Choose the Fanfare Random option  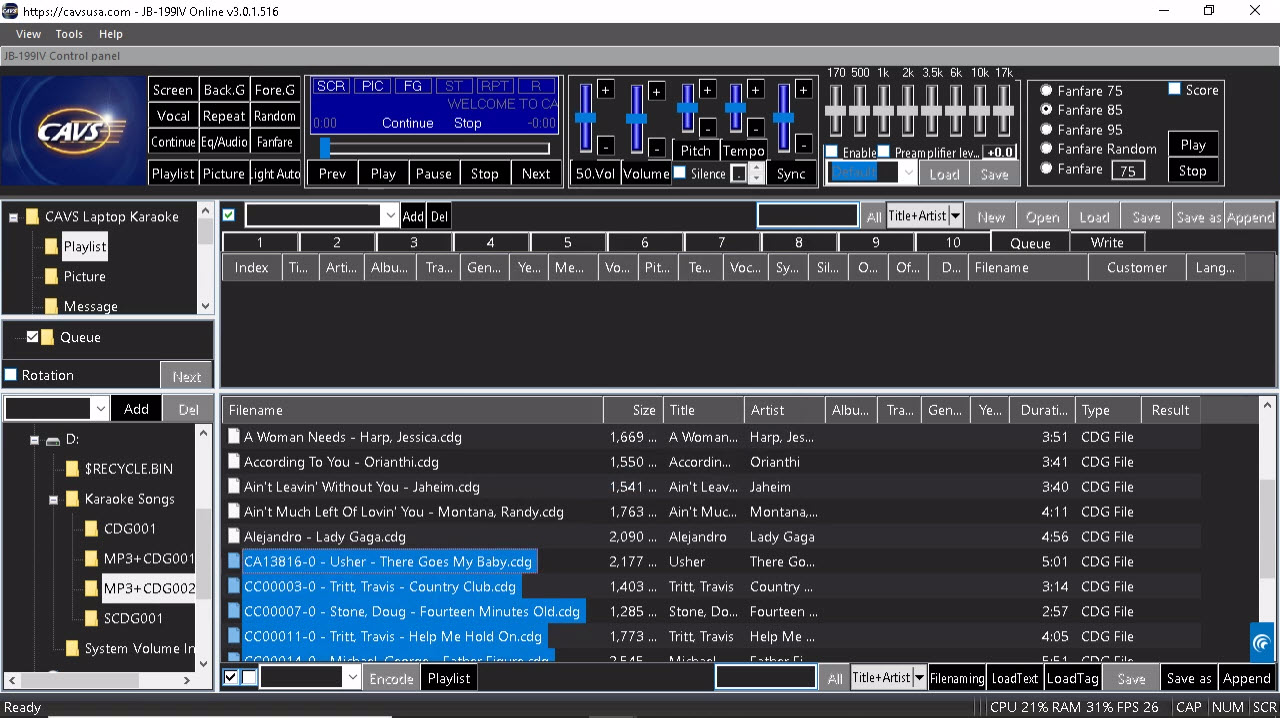pyautogui.click(x=1046, y=149)
